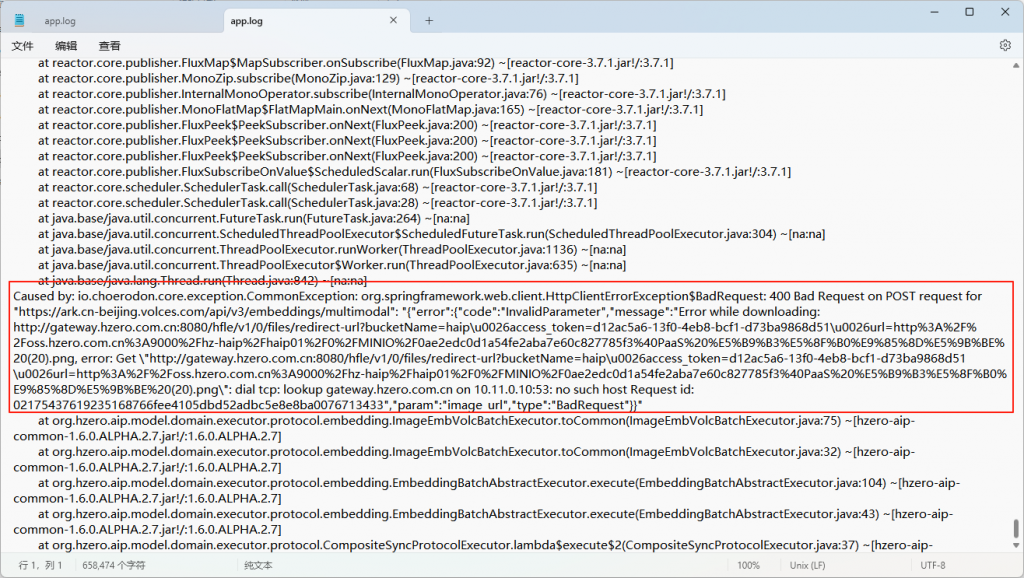This screenshot has height=578, width=1024.
Task: Click the vertical scrollbar thumb
Action: 1017,527
